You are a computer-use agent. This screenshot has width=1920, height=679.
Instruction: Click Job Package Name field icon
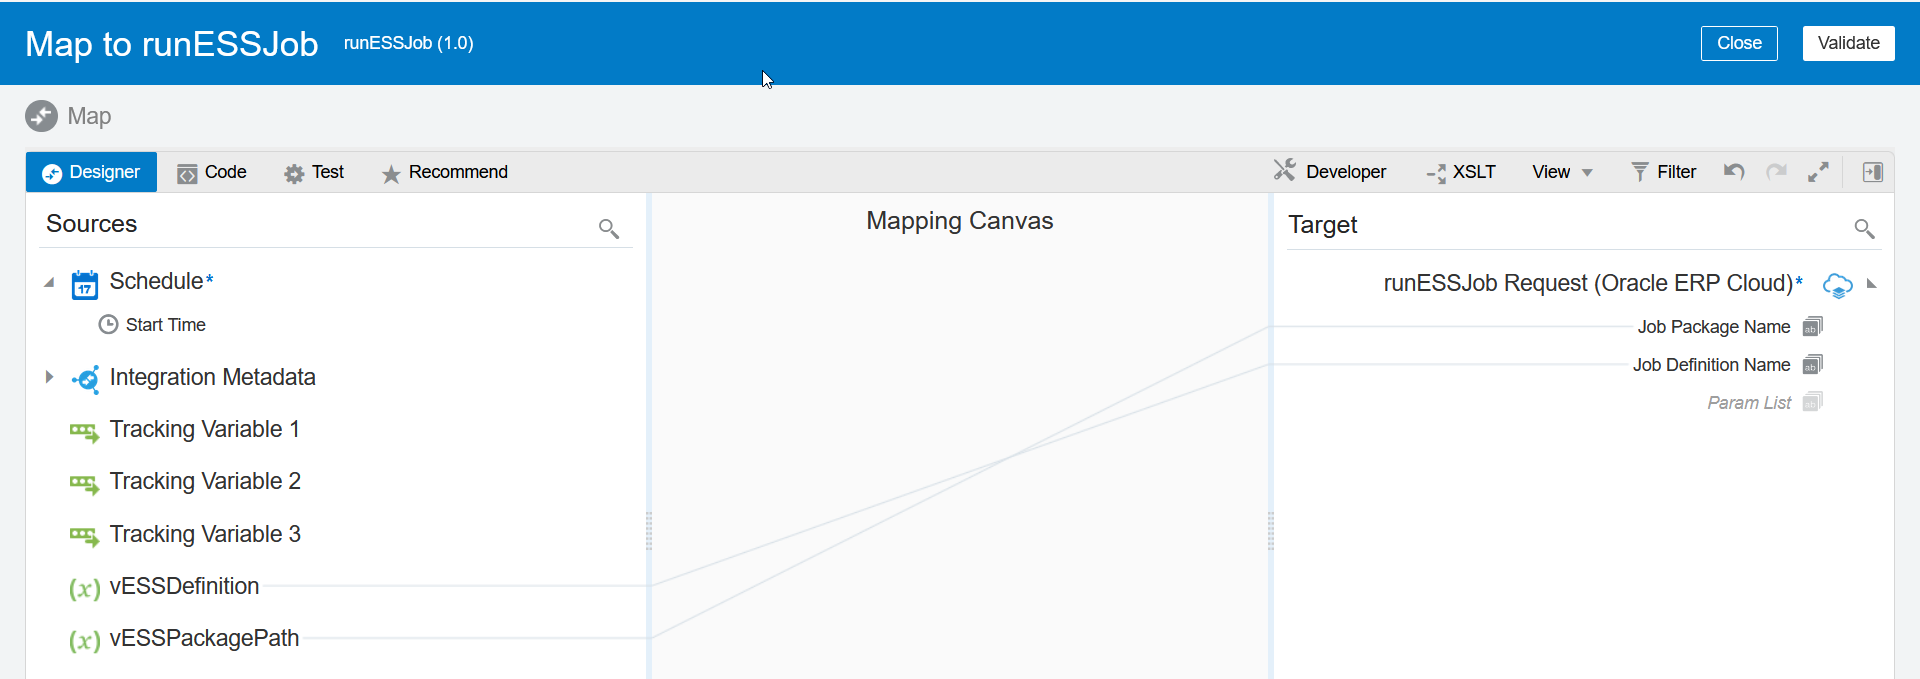point(1812,327)
